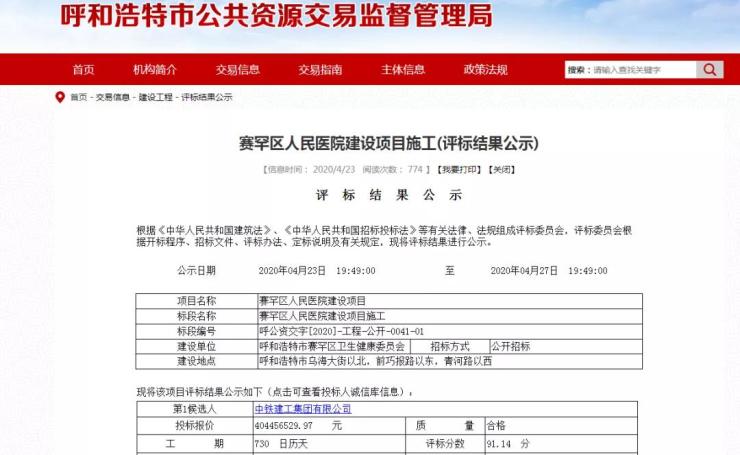Click the 【我要打印】 print link
Viewport: 740px width, 455px height.
[x=461, y=170]
